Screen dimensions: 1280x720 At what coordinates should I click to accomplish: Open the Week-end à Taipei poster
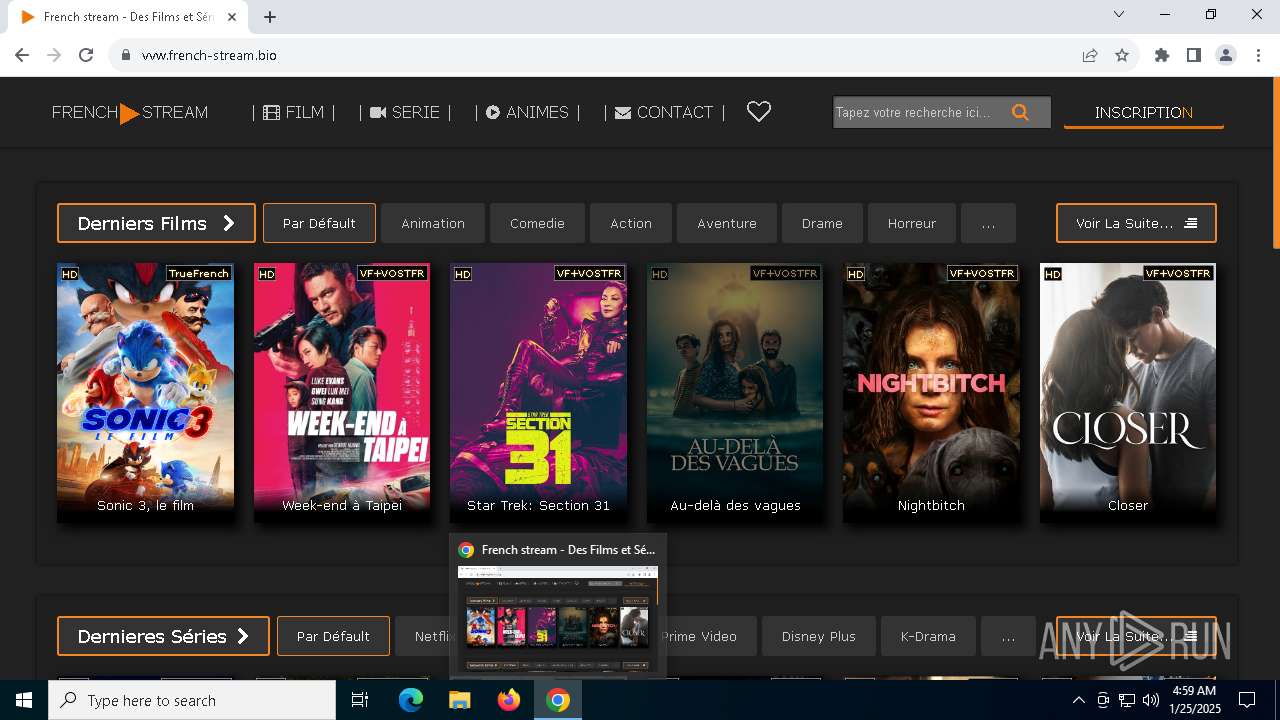[342, 392]
